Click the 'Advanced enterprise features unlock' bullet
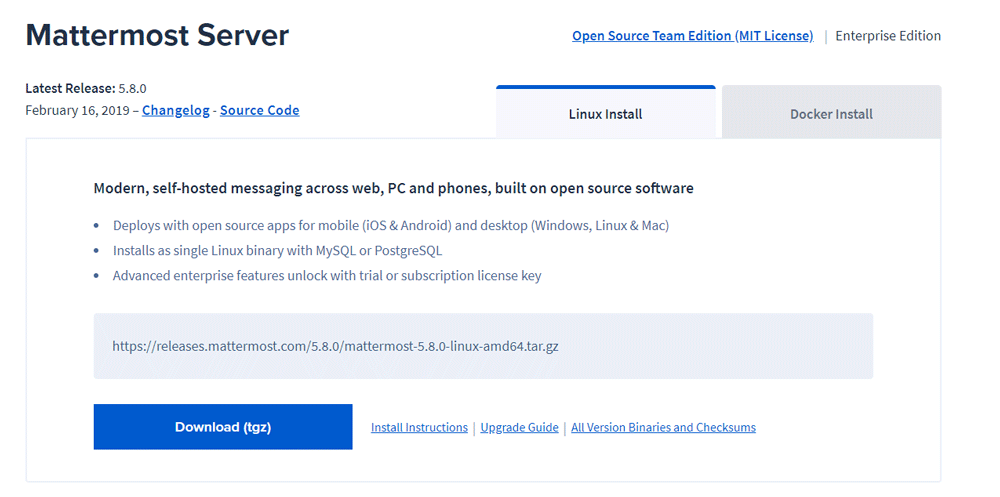 327,276
